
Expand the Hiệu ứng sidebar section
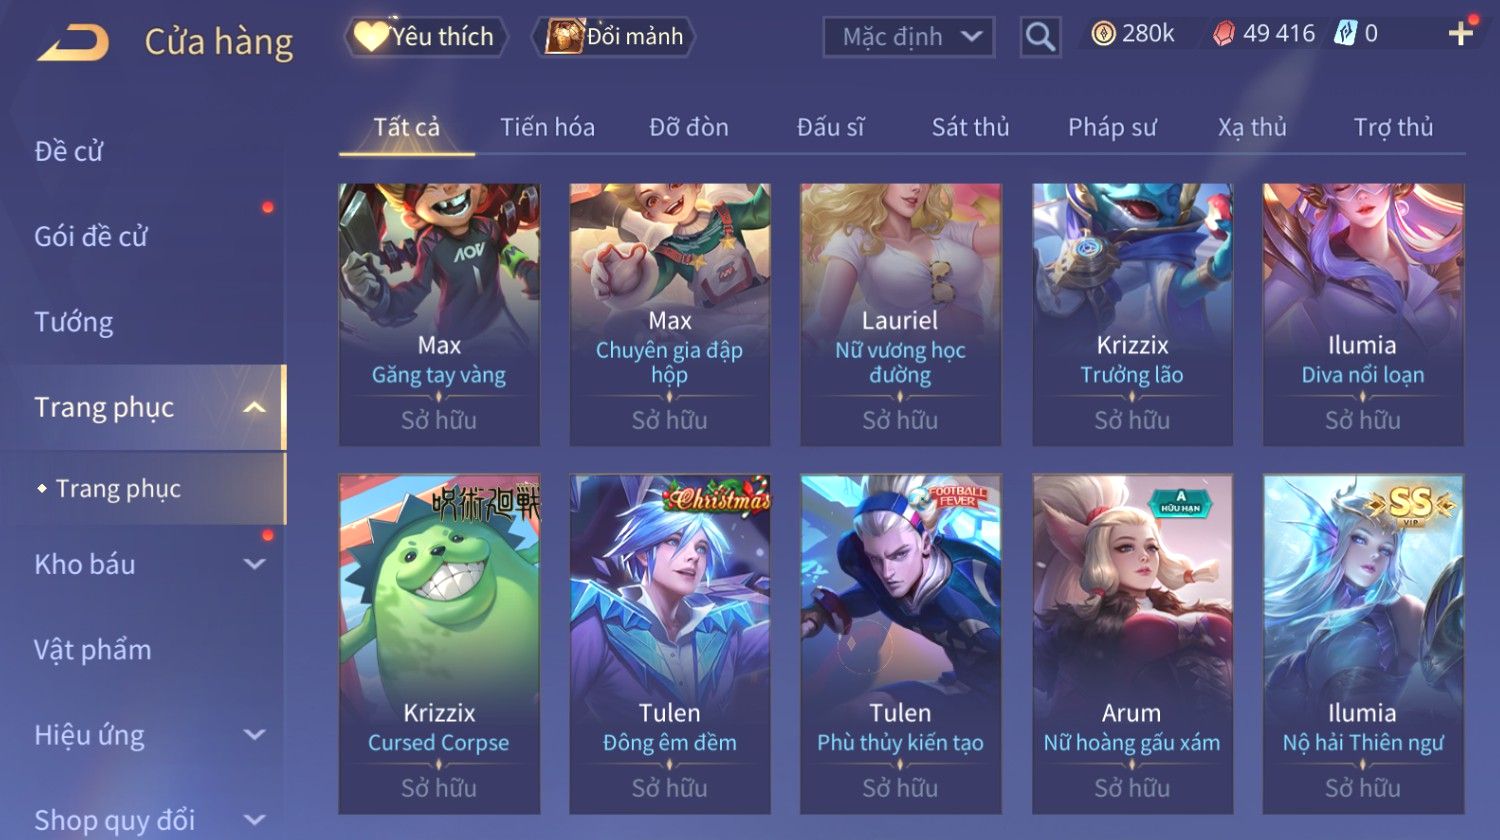point(255,735)
